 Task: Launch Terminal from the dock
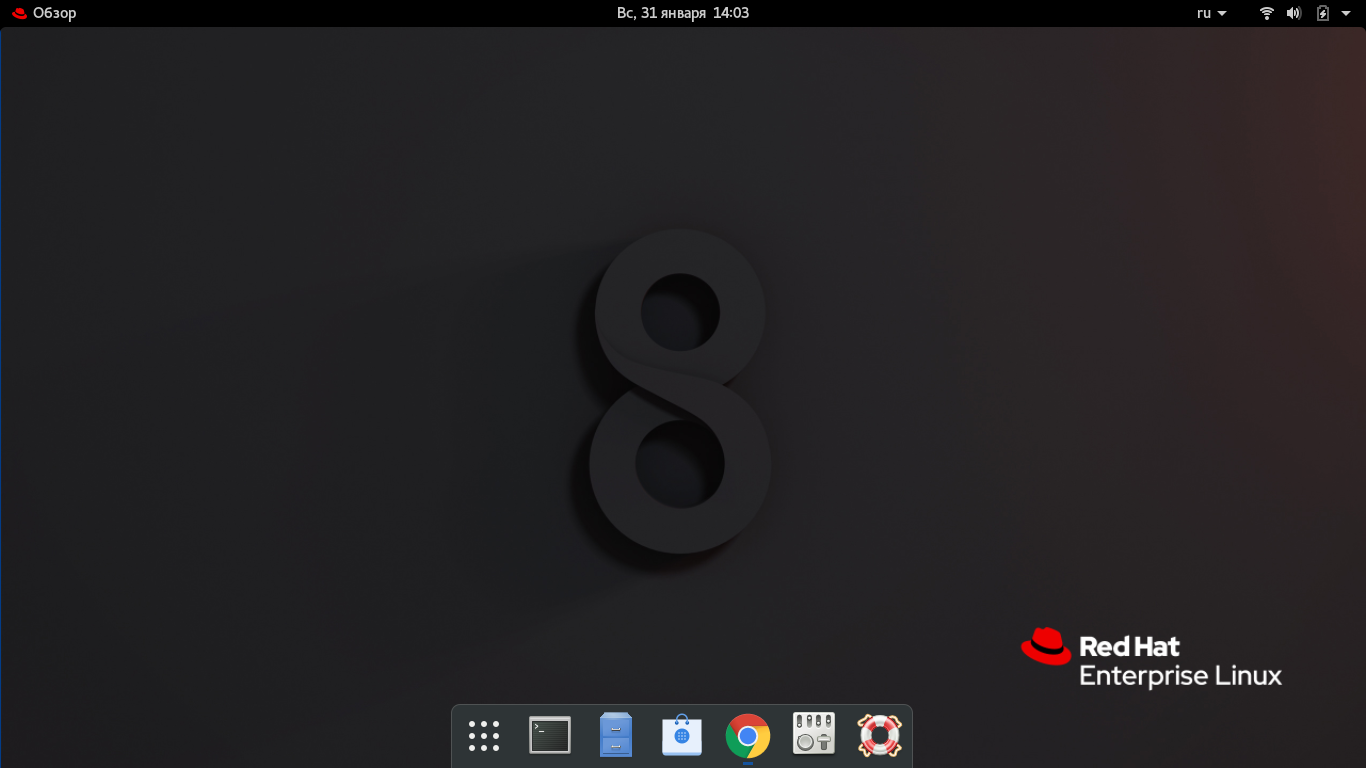[550, 736]
